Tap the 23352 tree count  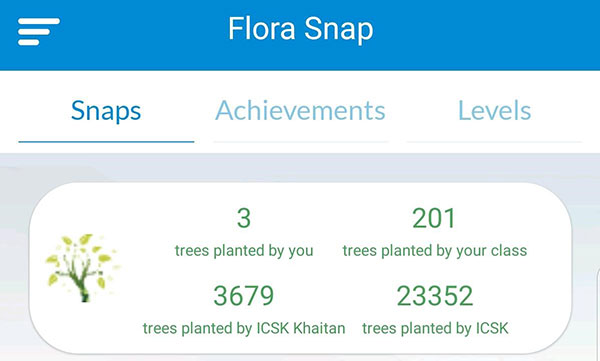coord(435,296)
